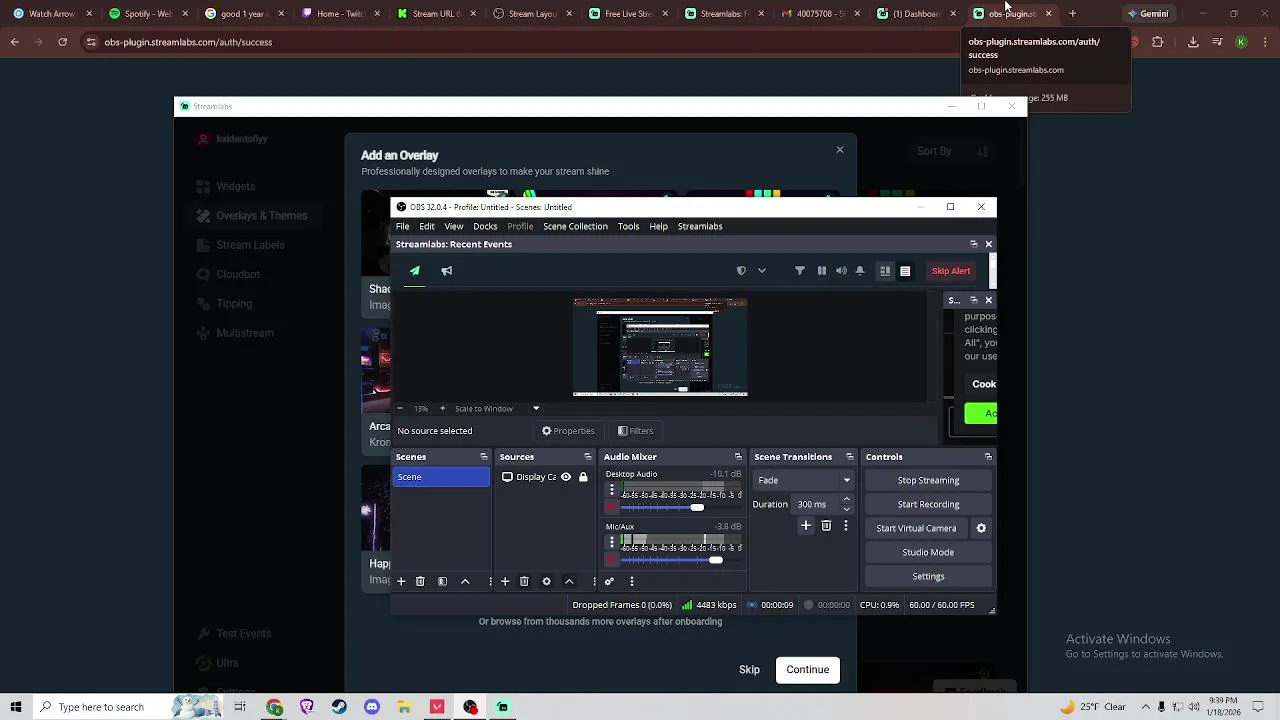The image size is (1280, 720).
Task: Open transition properties three-dot menu
Action: [846, 526]
